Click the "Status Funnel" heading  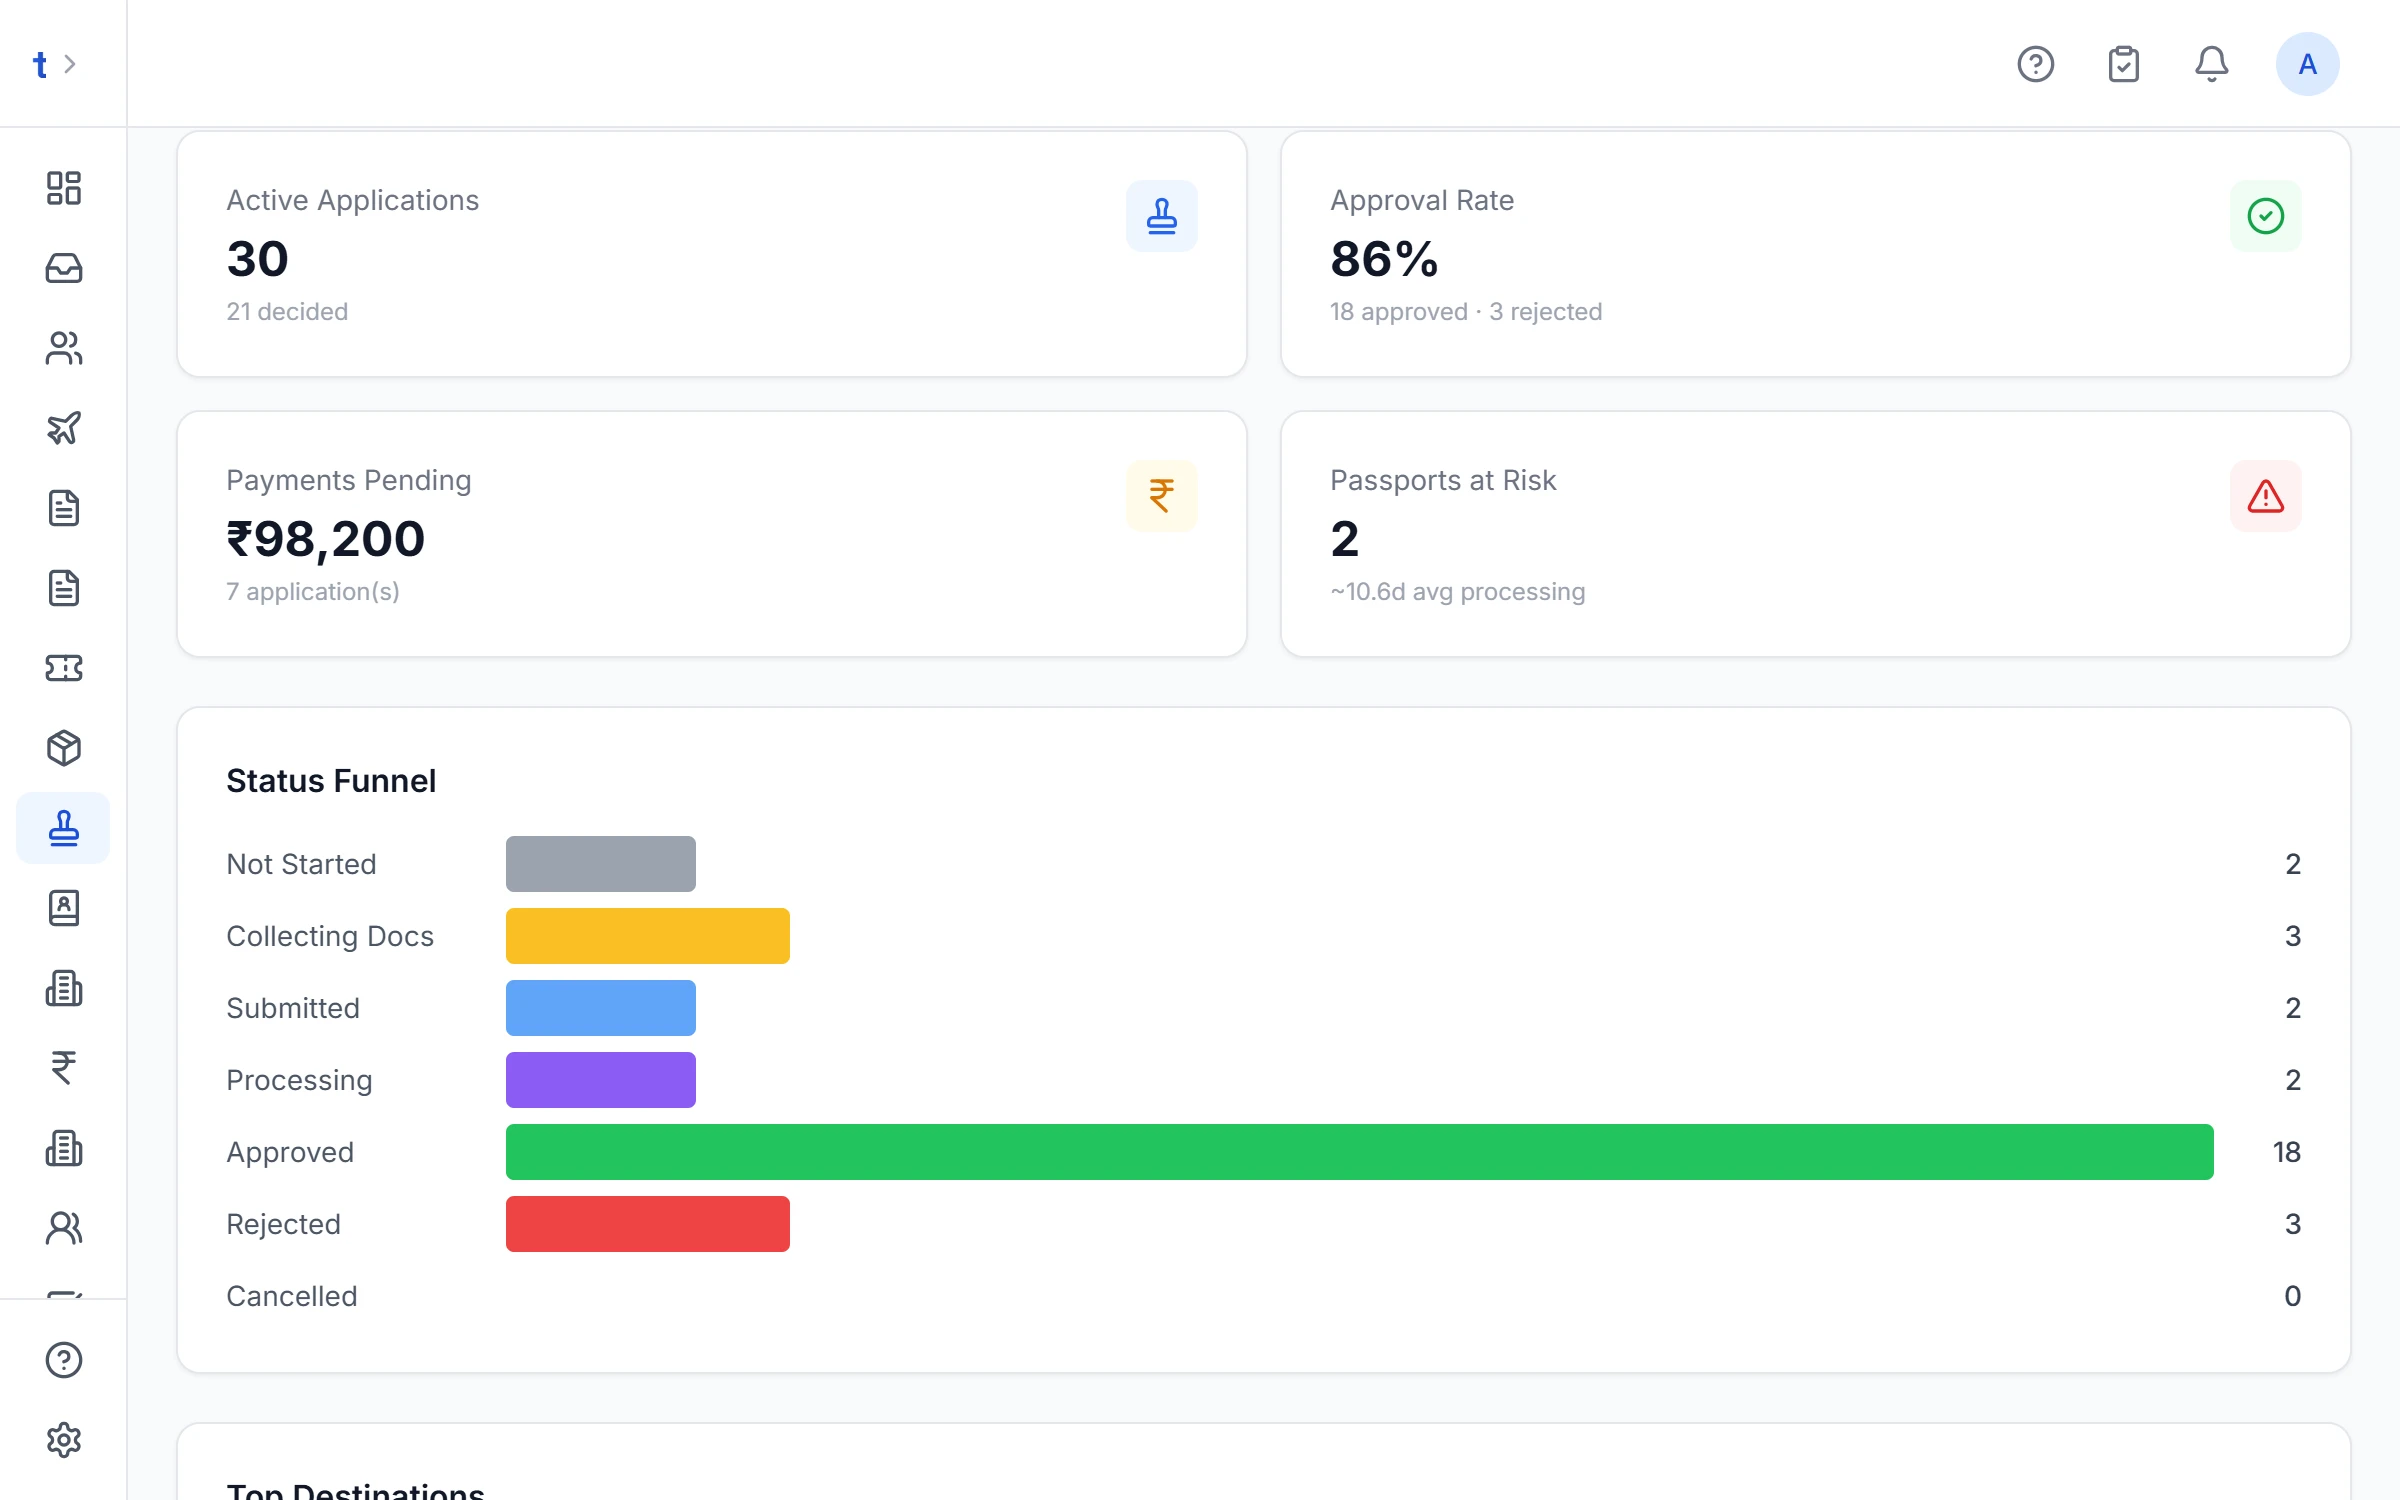(331, 780)
